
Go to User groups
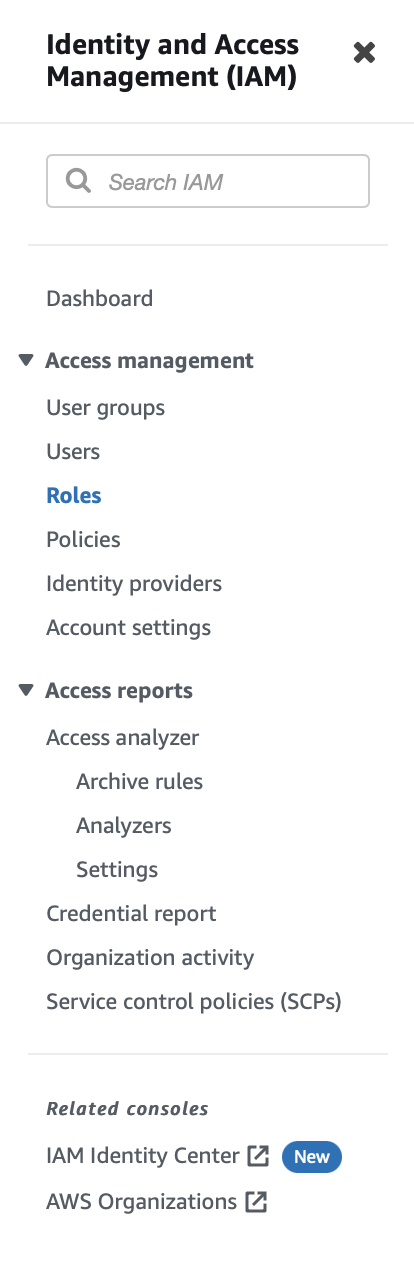106,408
